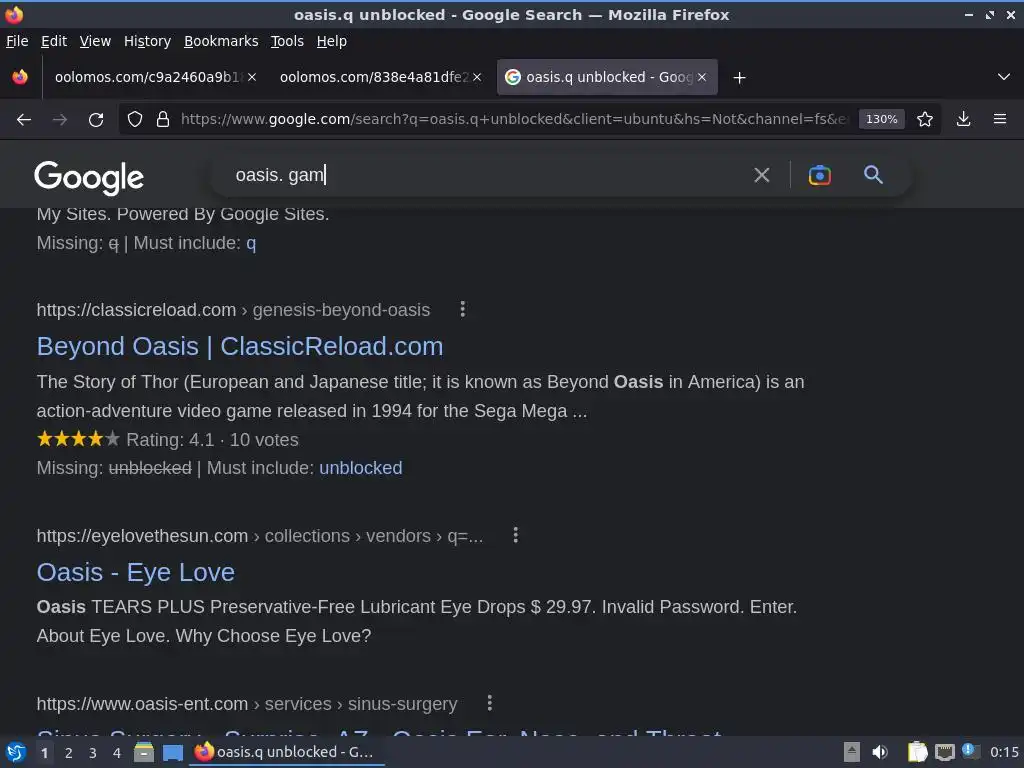This screenshot has height=768, width=1024.
Task: Open options for classicreload.com result
Action: point(463,310)
